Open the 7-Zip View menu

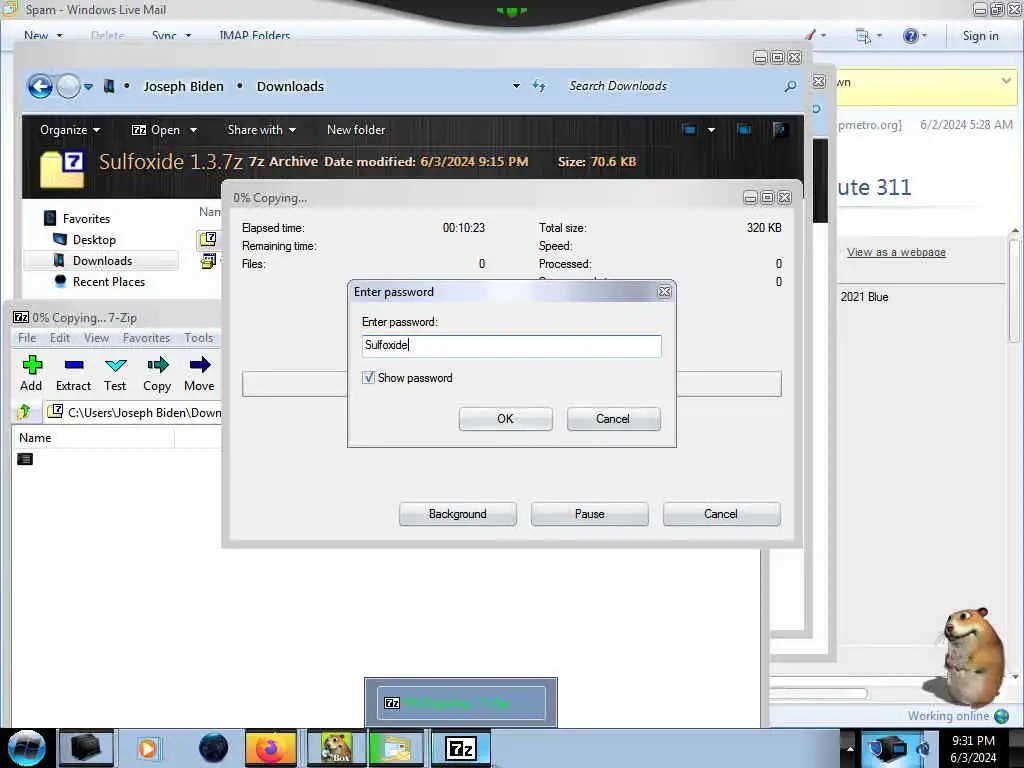pos(96,338)
